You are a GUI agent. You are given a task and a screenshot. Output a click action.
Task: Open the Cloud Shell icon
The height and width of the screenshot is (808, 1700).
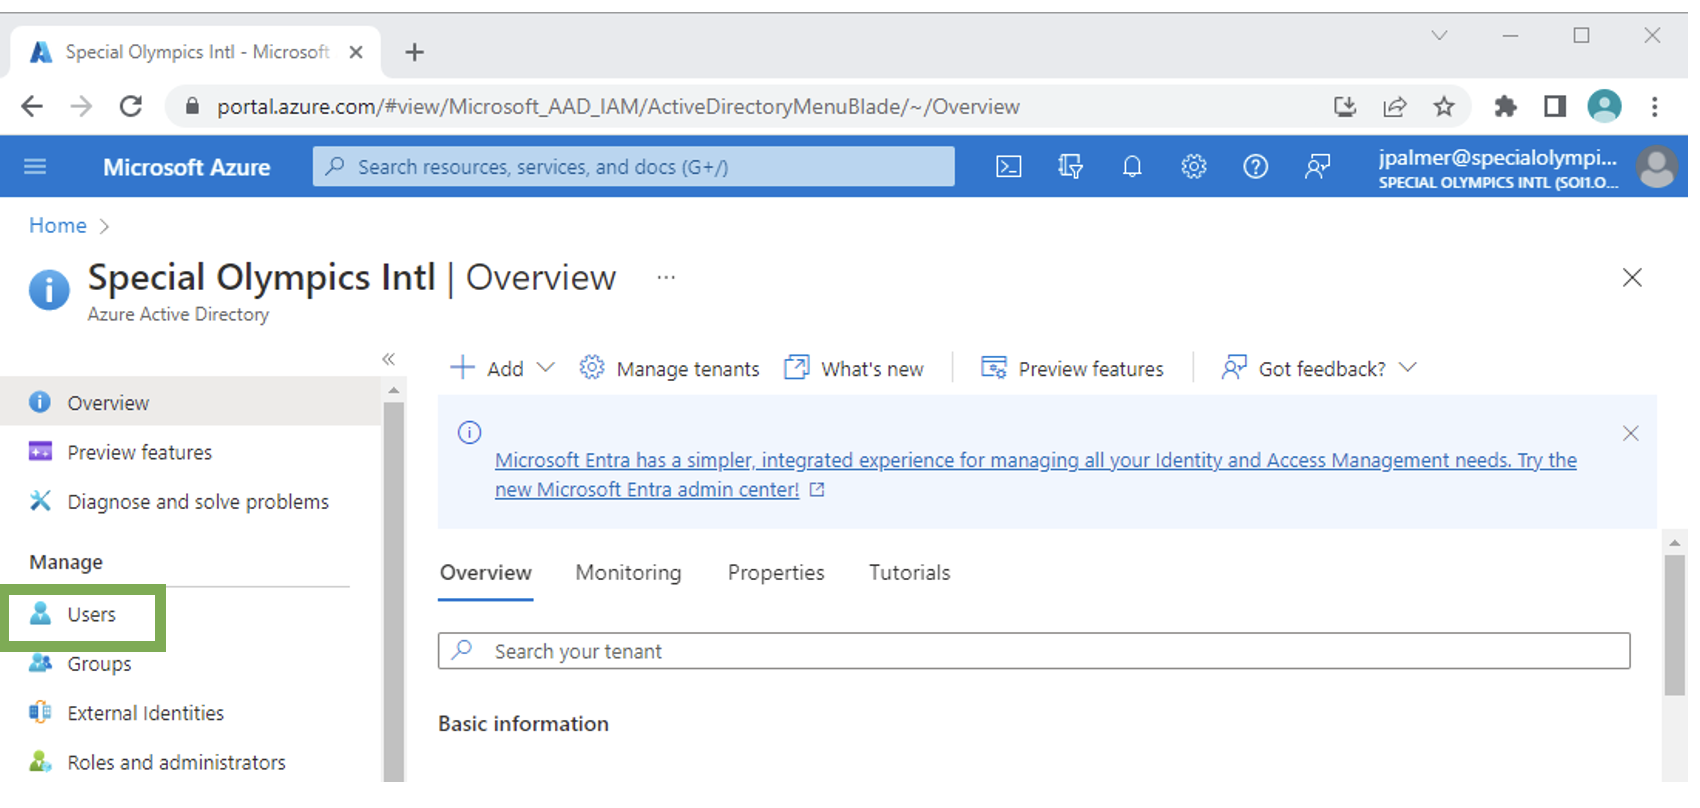click(x=1009, y=167)
